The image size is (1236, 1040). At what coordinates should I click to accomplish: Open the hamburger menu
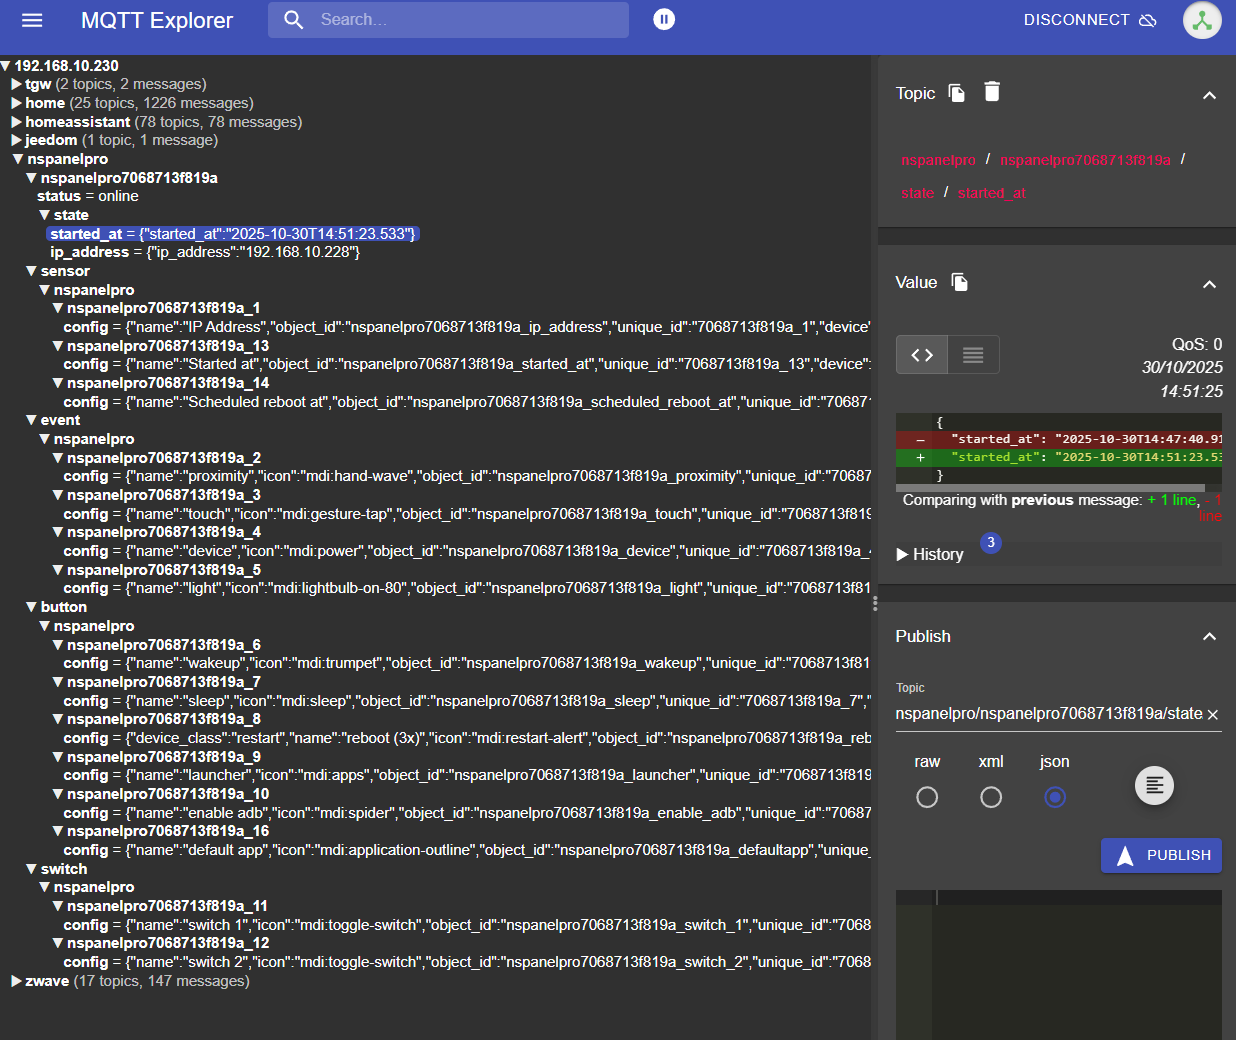point(32,20)
